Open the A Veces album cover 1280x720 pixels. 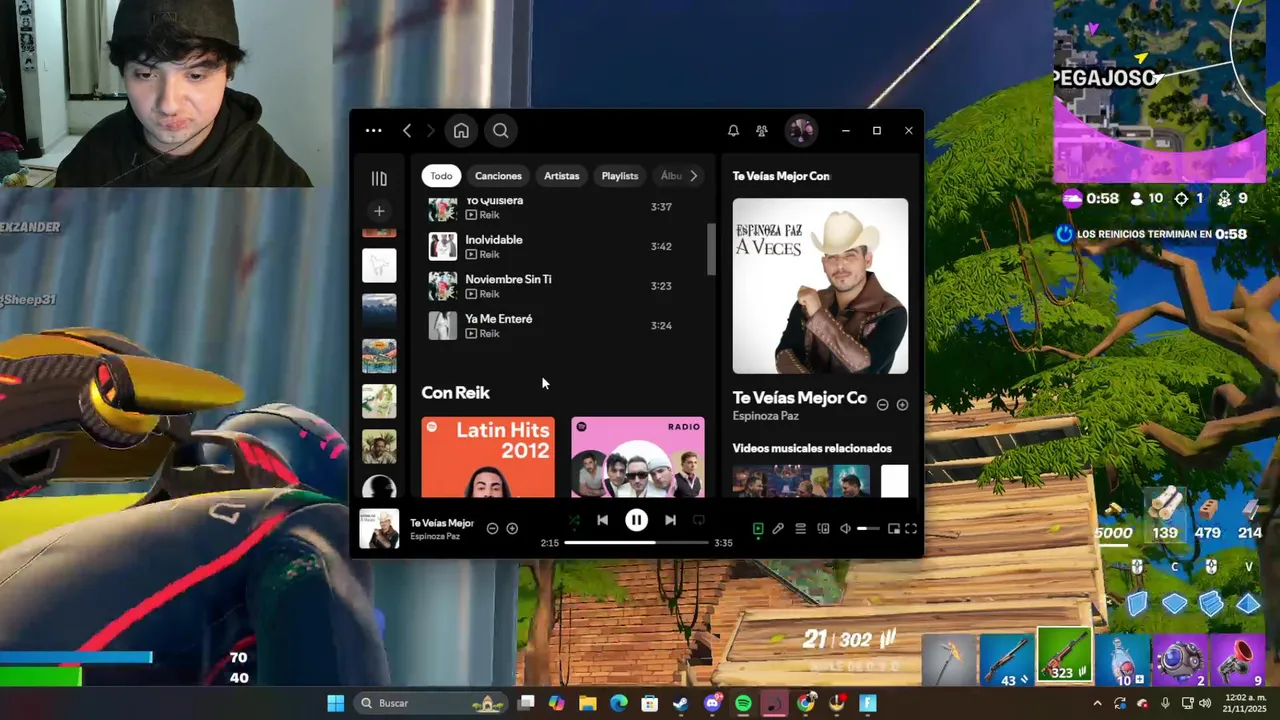point(820,286)
